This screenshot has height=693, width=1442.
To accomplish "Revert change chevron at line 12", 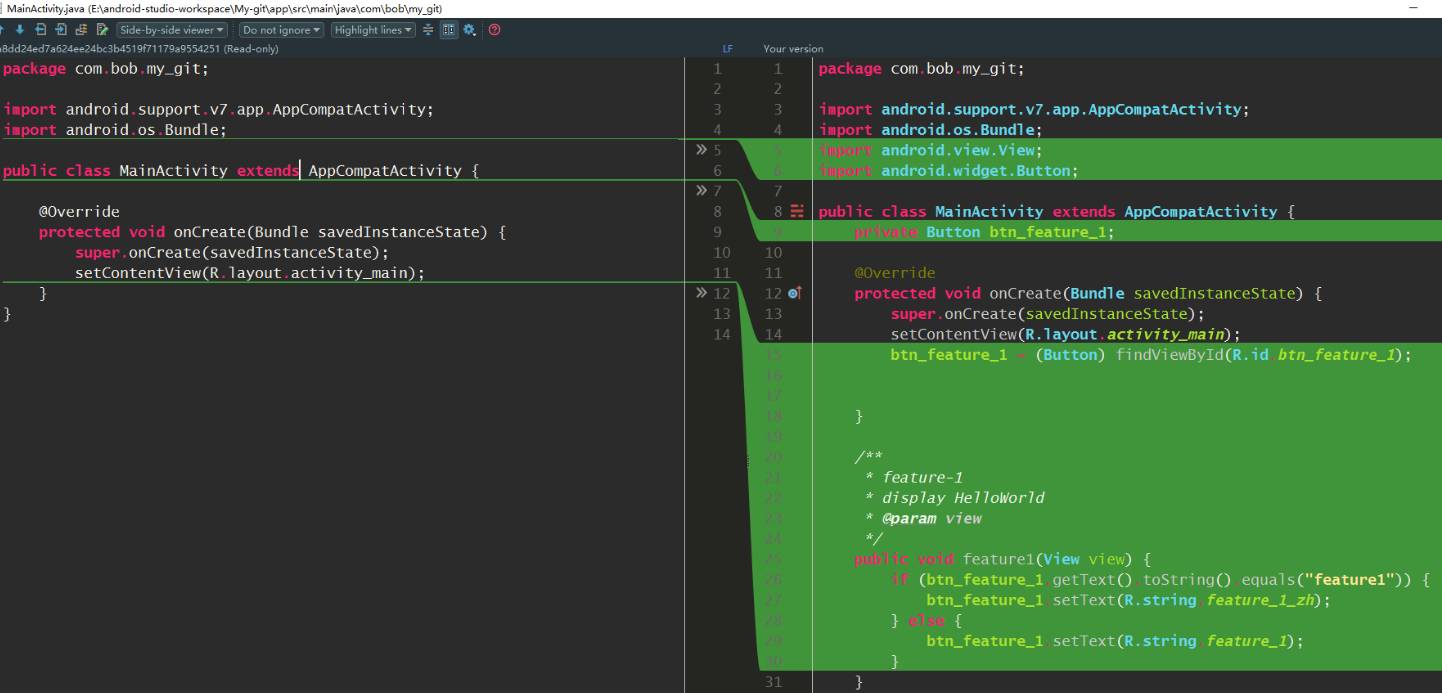I will click(702, 293).
